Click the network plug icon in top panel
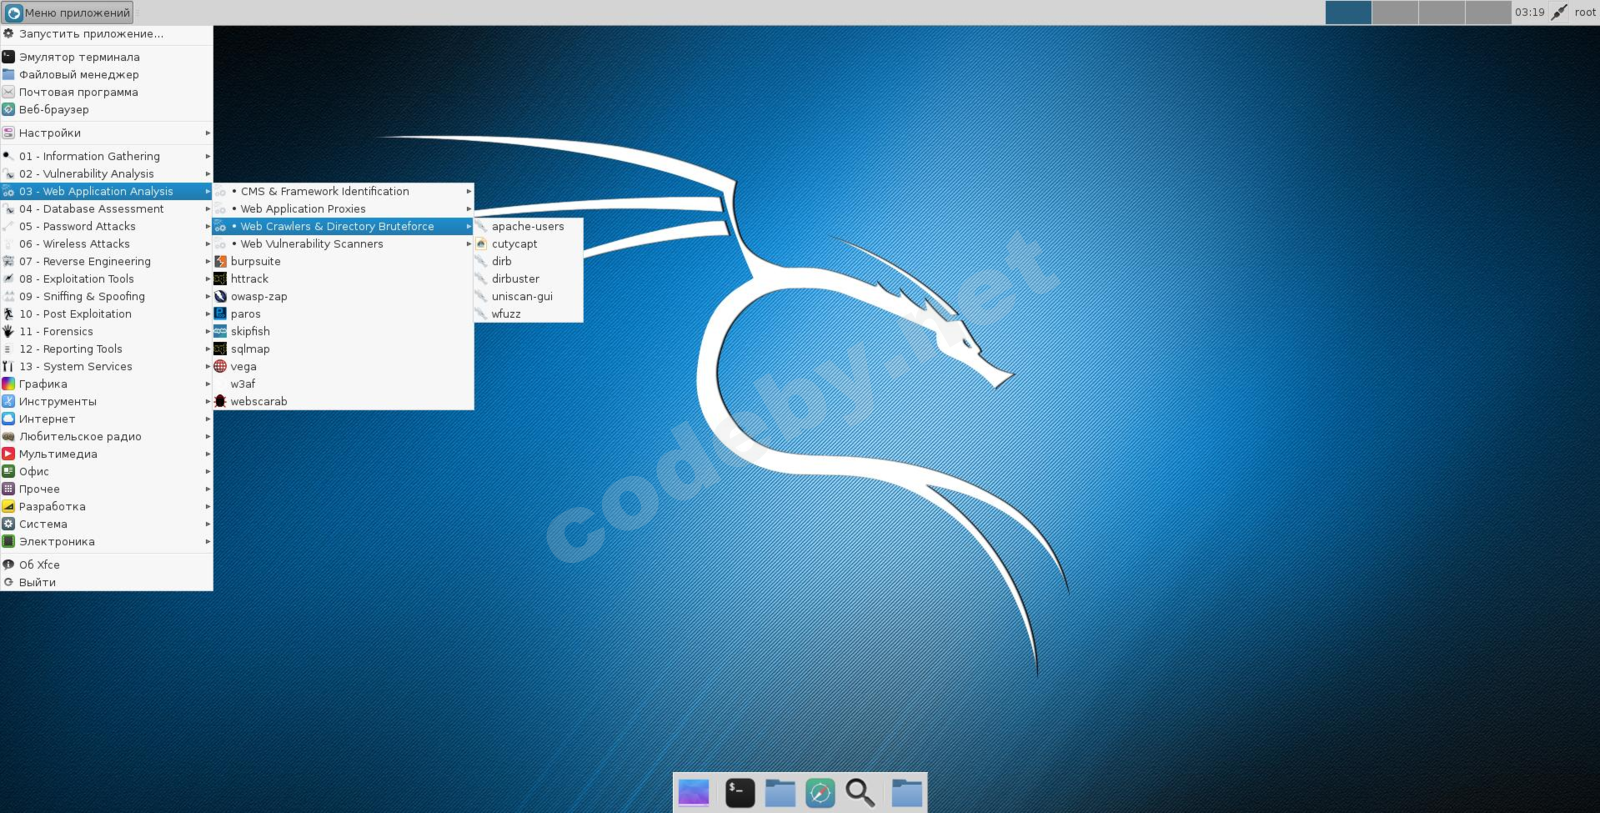The image size is (1600, 813). [1559, 12]
